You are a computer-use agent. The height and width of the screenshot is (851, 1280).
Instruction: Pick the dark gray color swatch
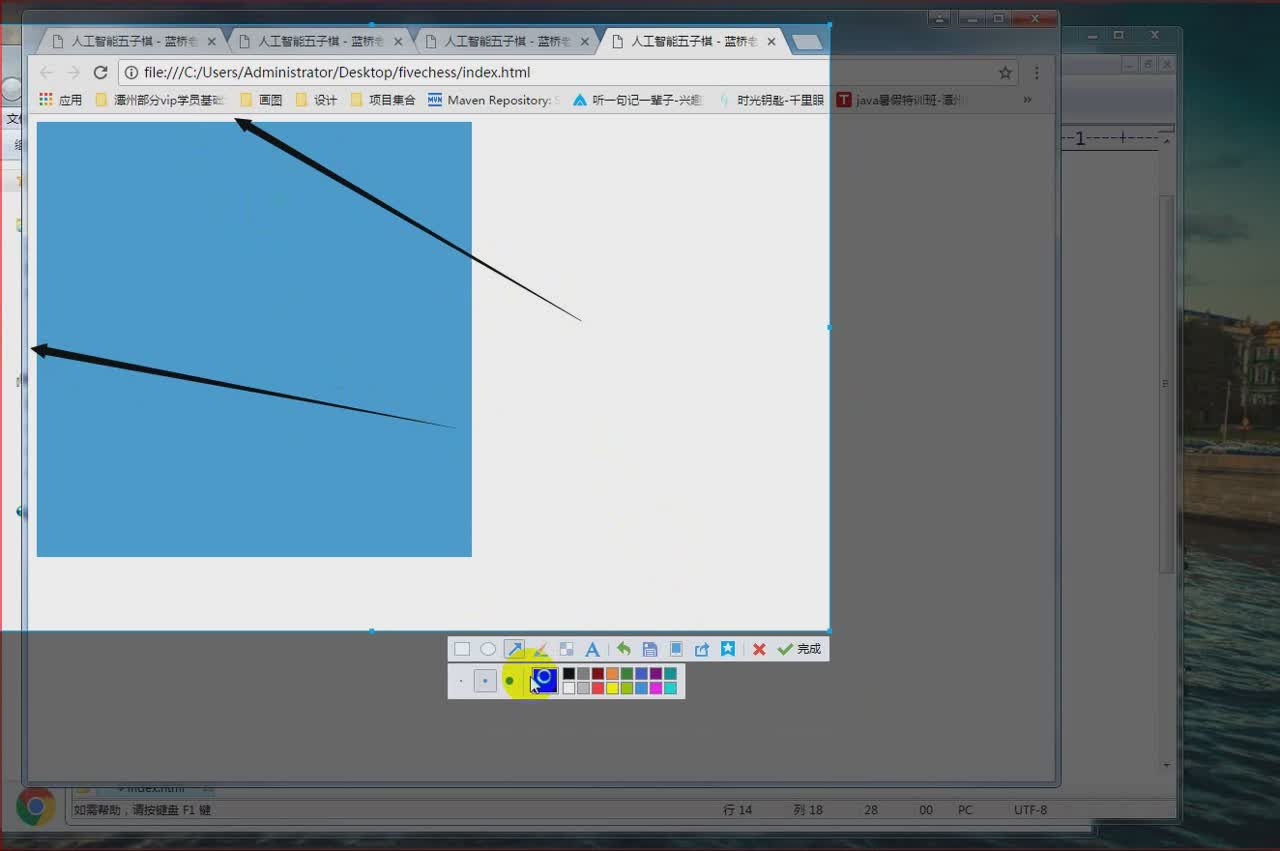click(x=583, y=674)
